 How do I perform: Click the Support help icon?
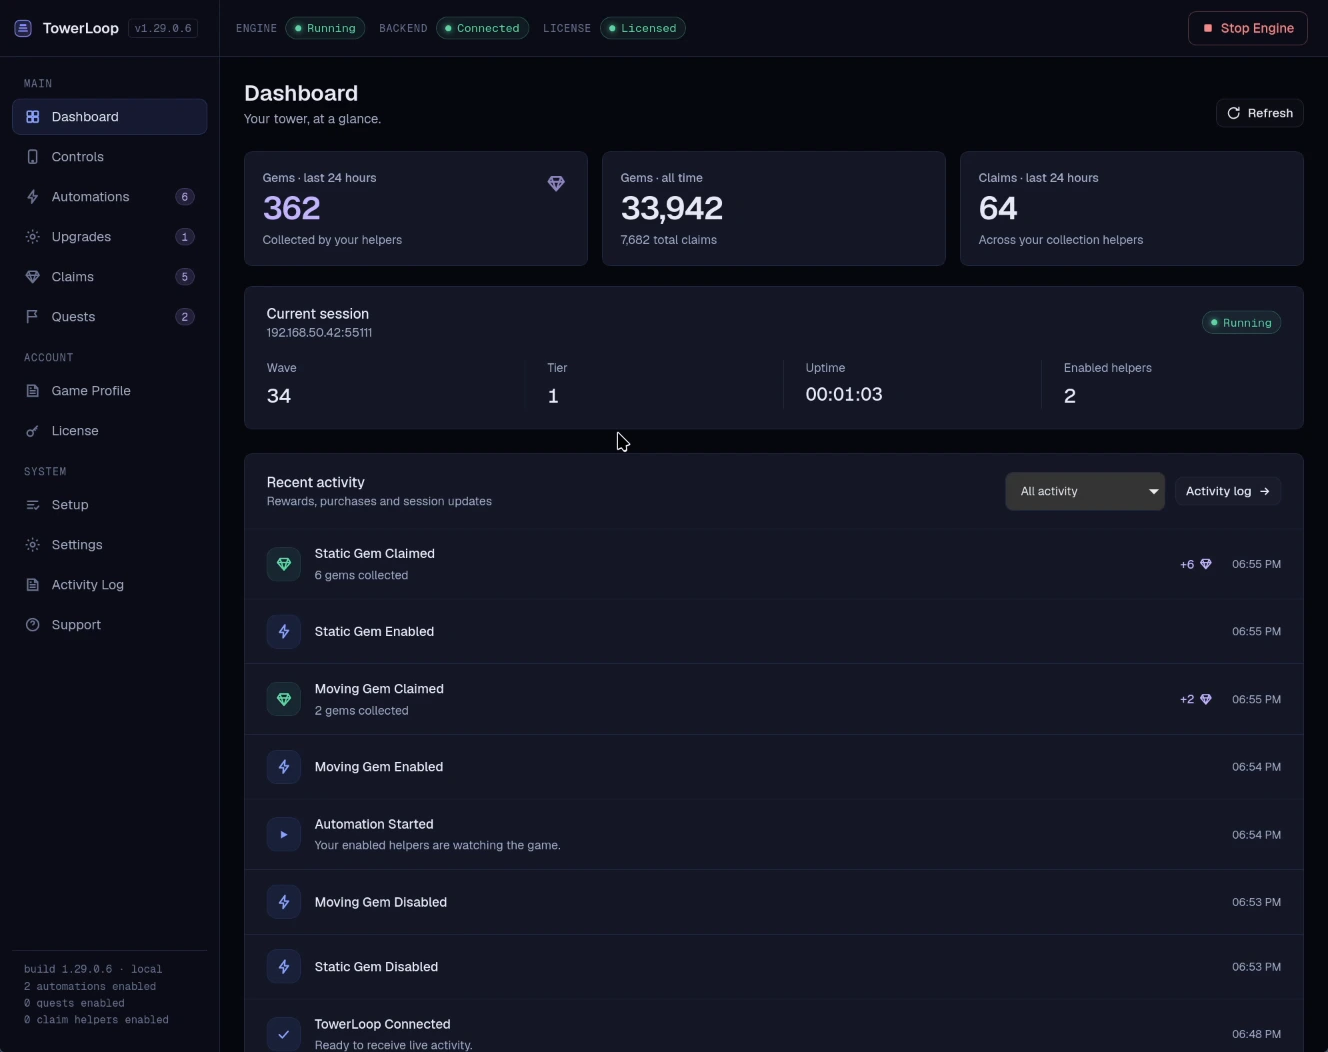(x=33, y=625)
